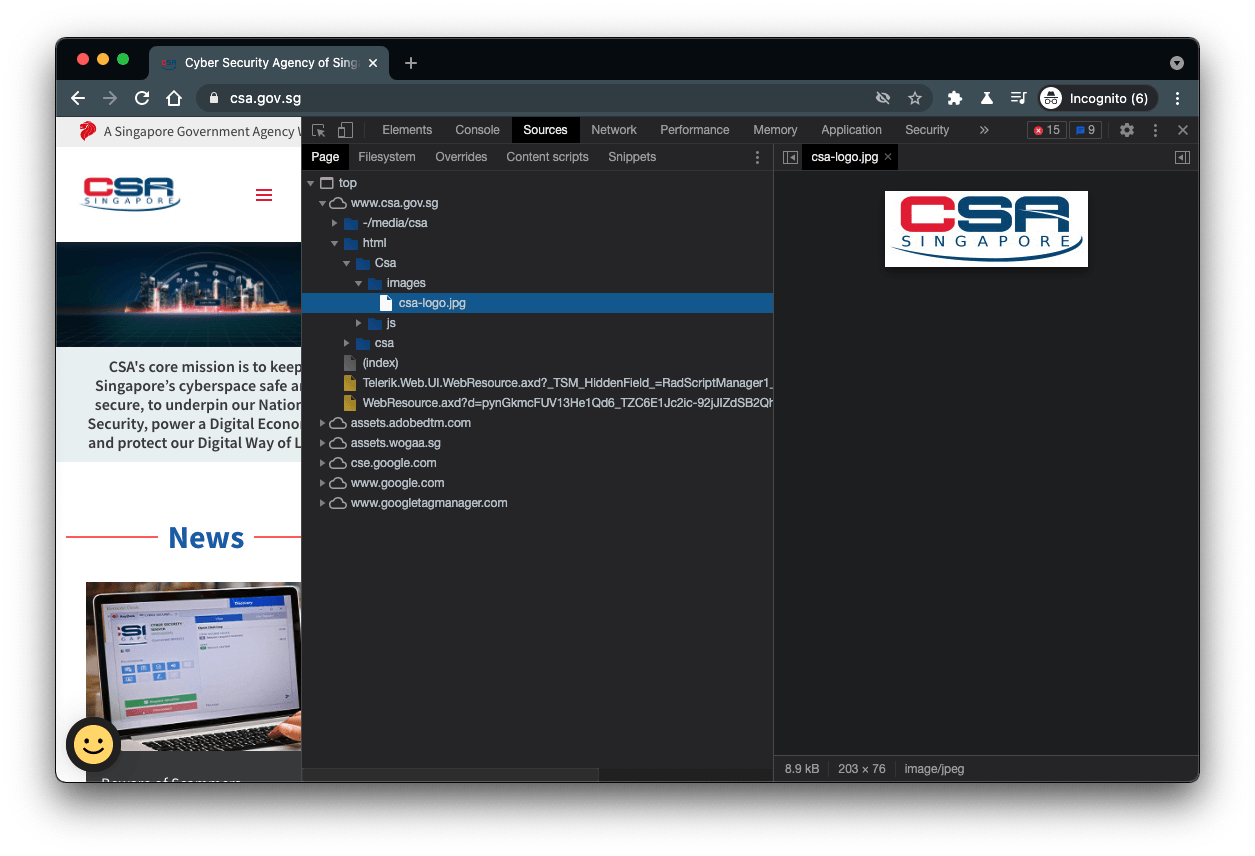The width and height of the screenshot is (1255, 856).
Task: Toggle the navigator sidebar visibility icon
Action: pos(790,157)
